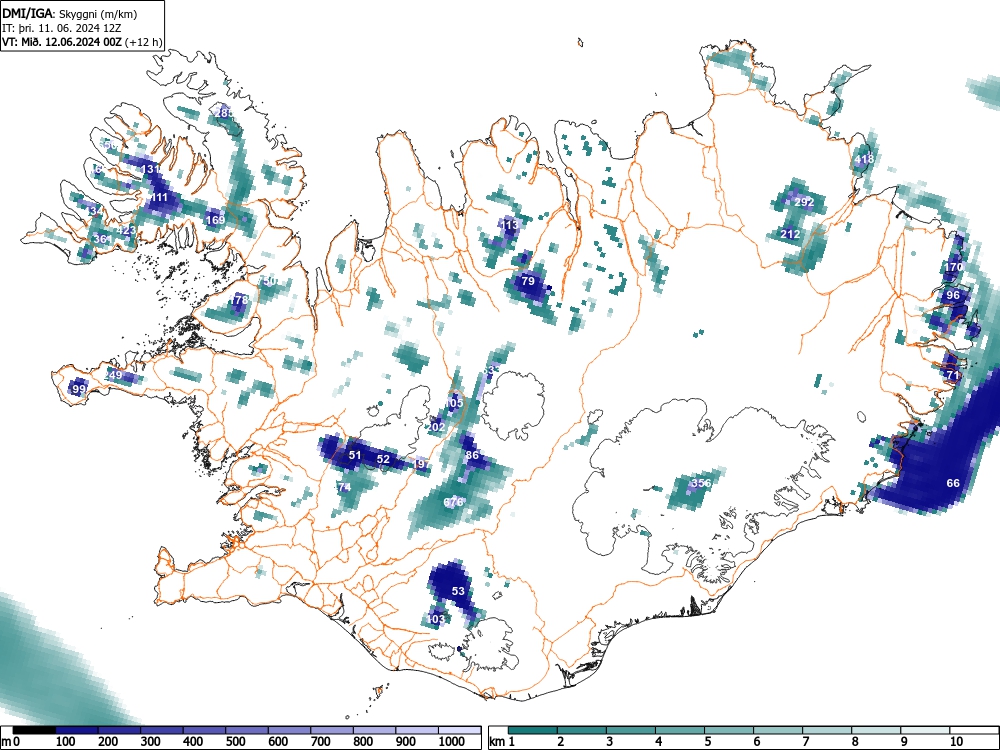Click the visibility value '52' on the map
This screenshot has height=750, width=1000.
pos(383,459)
